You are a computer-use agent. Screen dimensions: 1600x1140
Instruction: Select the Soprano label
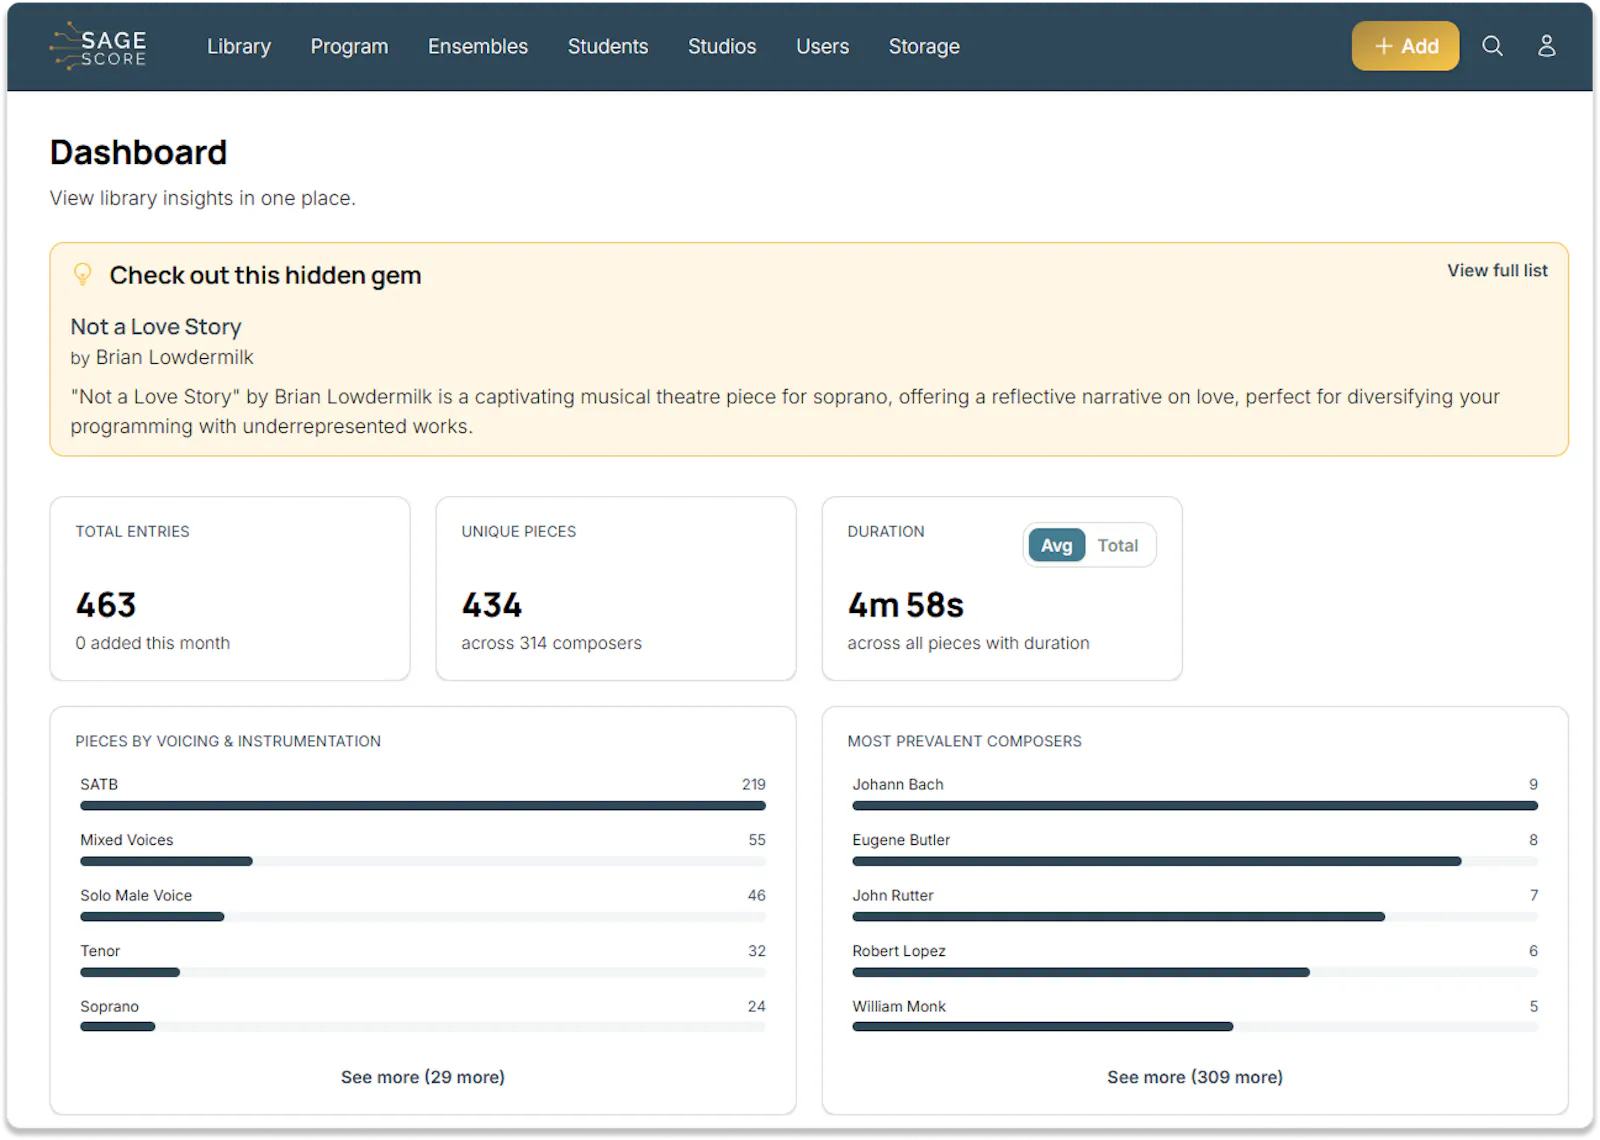coord(109,1007)
